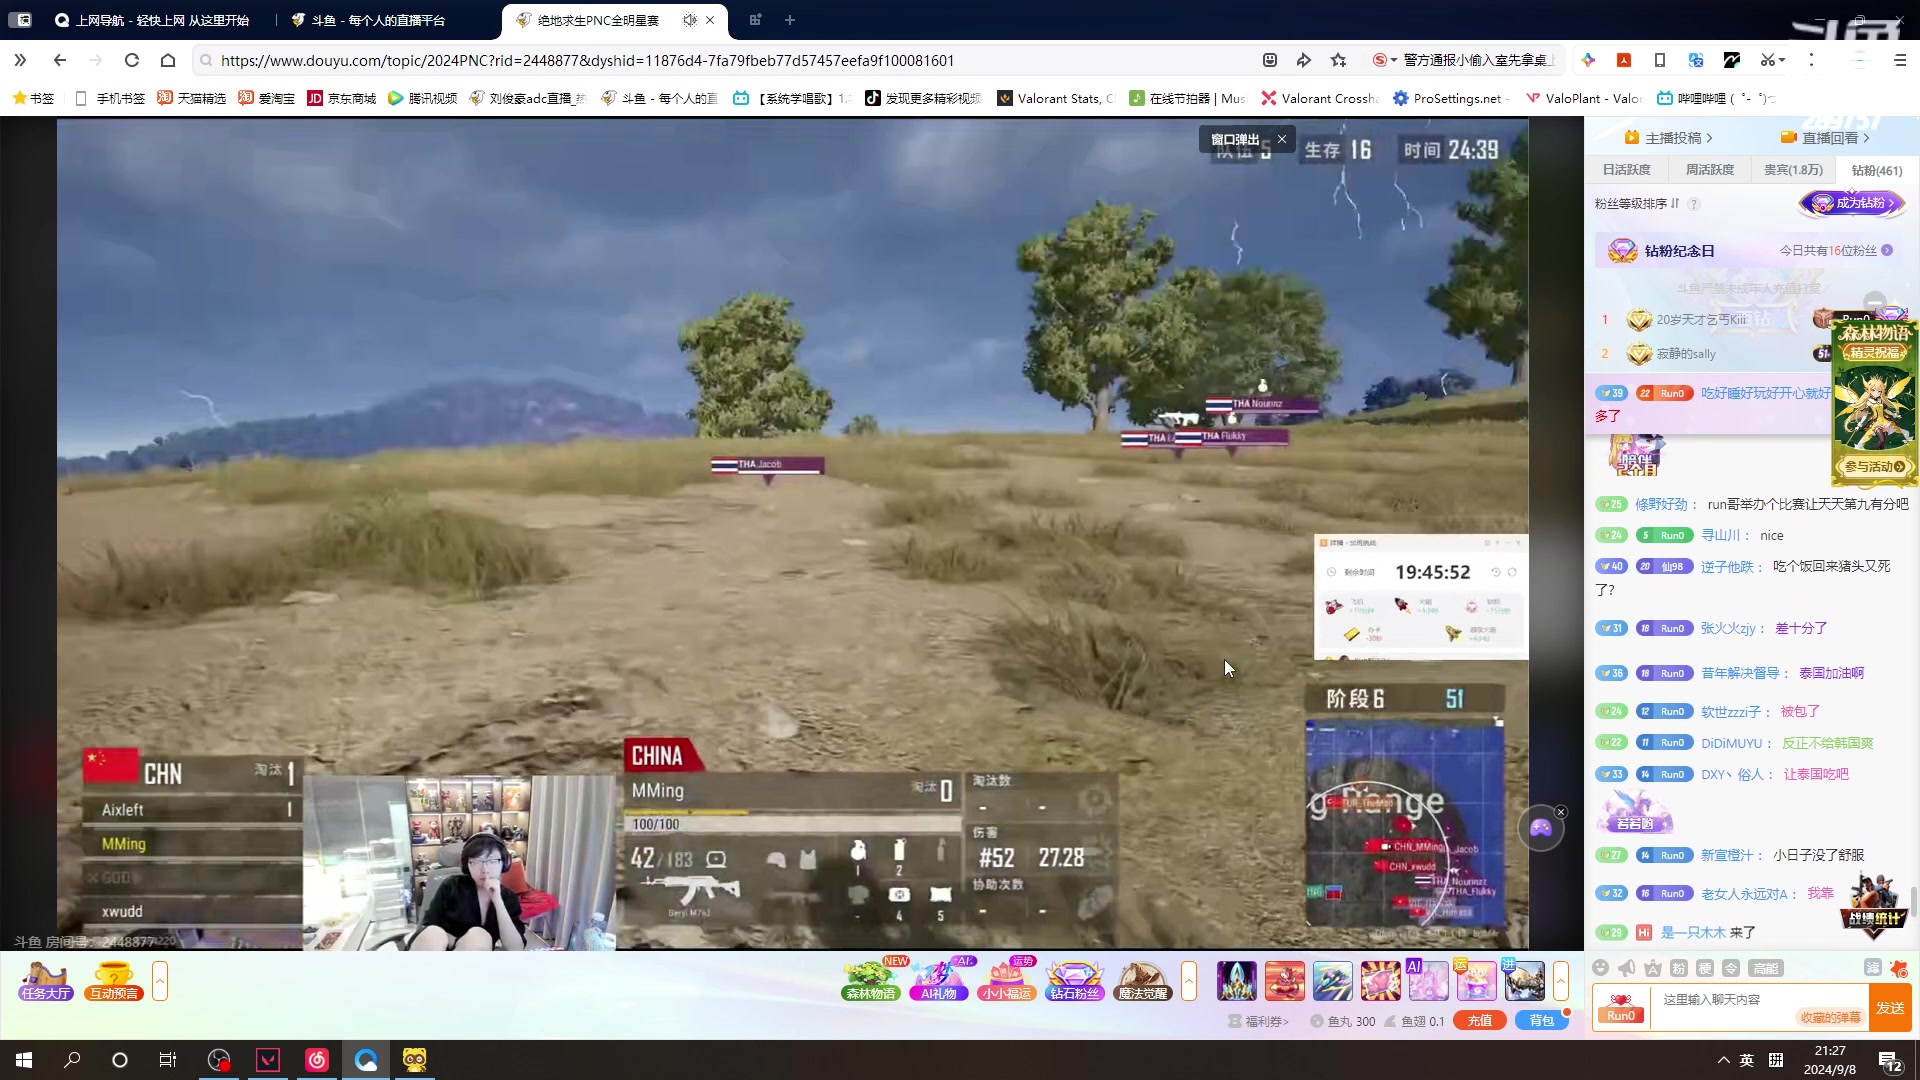Open the browser main hamburger menu
1920x1080 pixels.
1900,60
